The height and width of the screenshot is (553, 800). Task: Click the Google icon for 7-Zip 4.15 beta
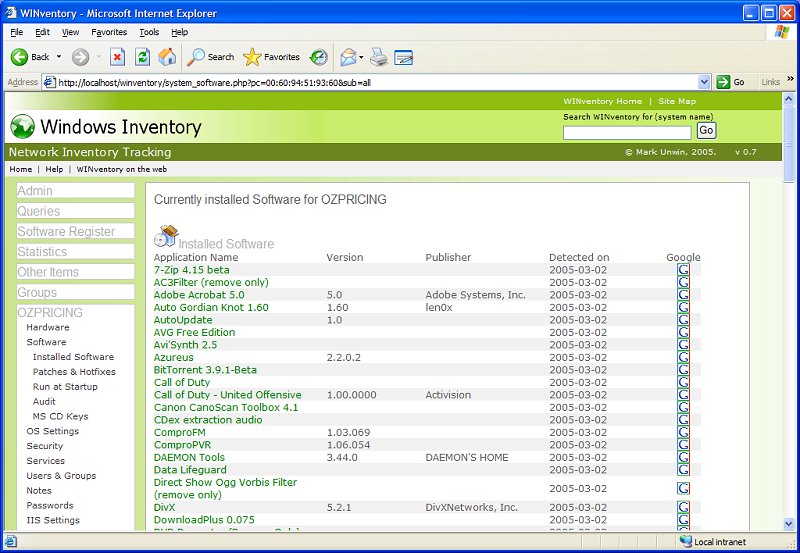coord(683,270)
